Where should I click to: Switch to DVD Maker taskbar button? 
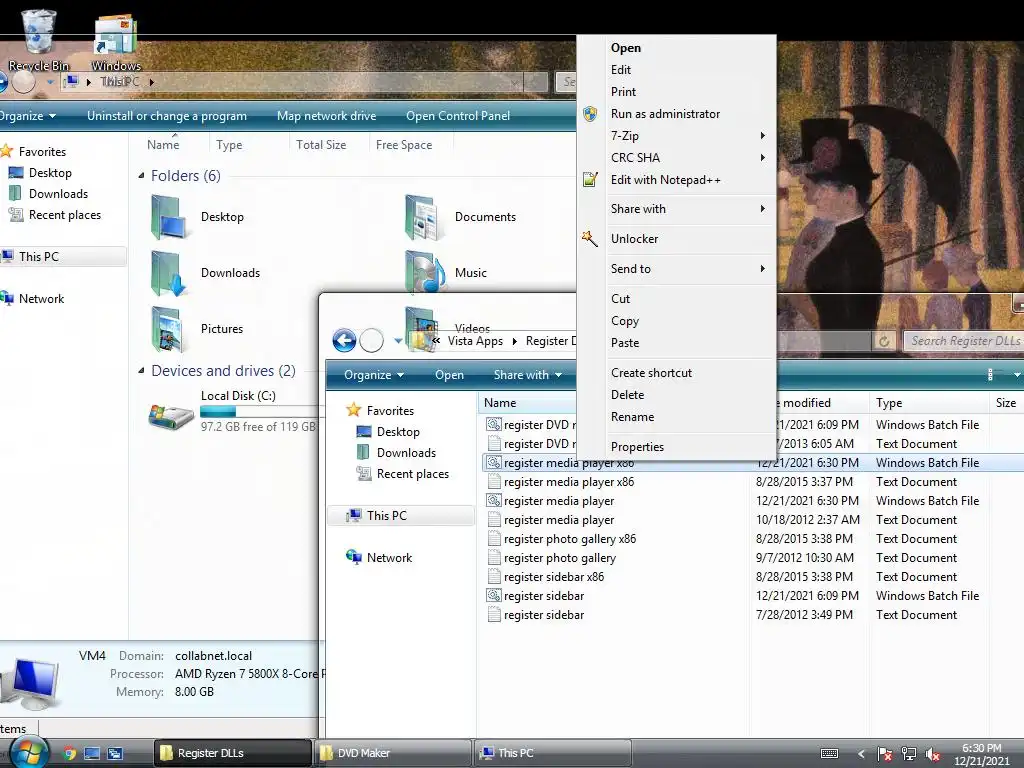392,753
